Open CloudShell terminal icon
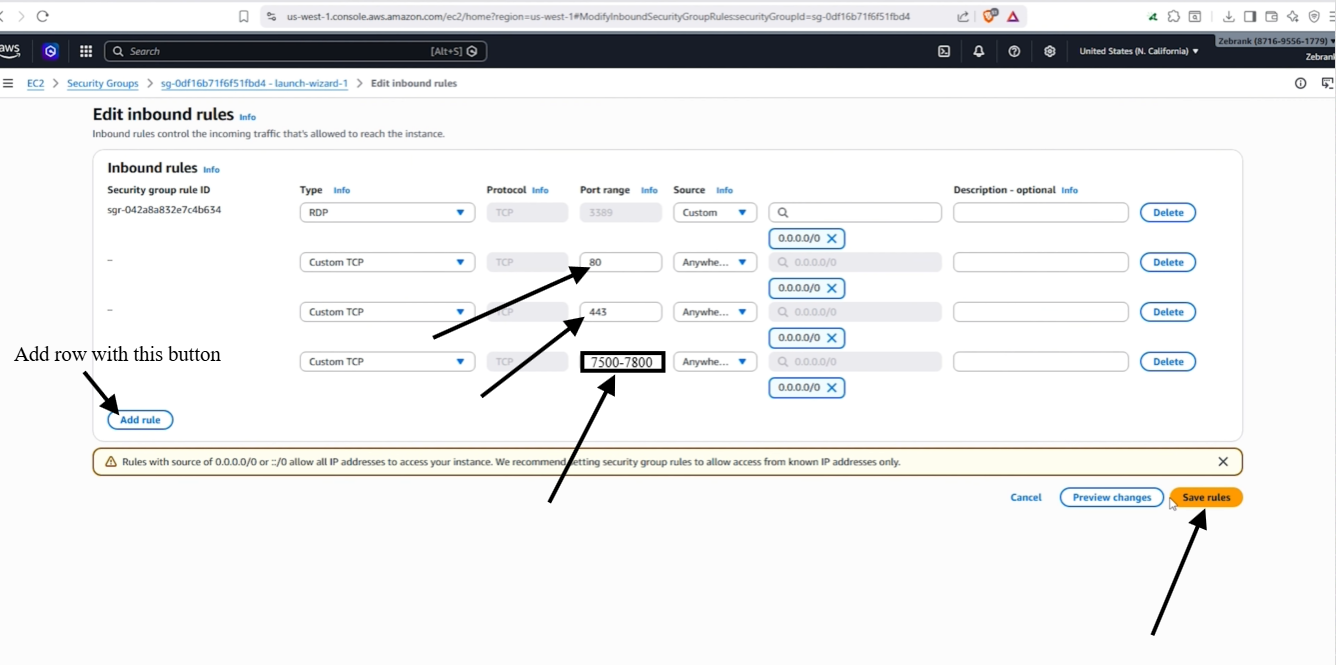 click(x=944, y=51)
